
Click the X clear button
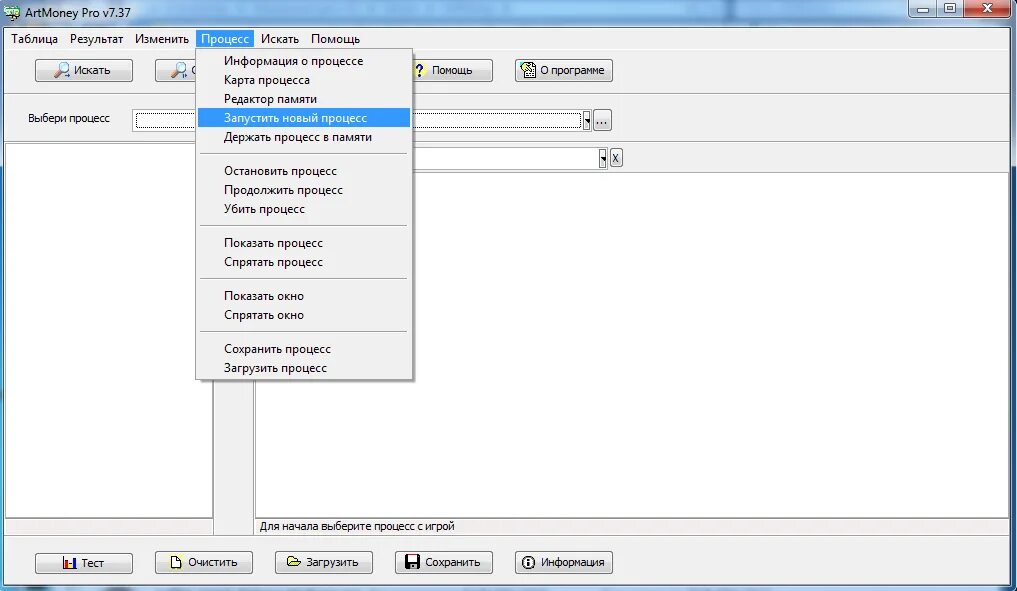(x=616, y=158)
